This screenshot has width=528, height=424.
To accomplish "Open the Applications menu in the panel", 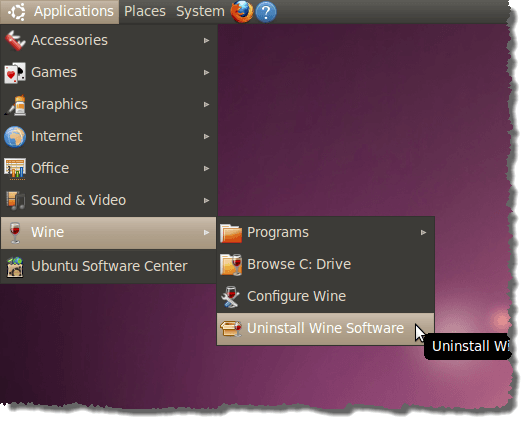I will [x=60, y=12].
